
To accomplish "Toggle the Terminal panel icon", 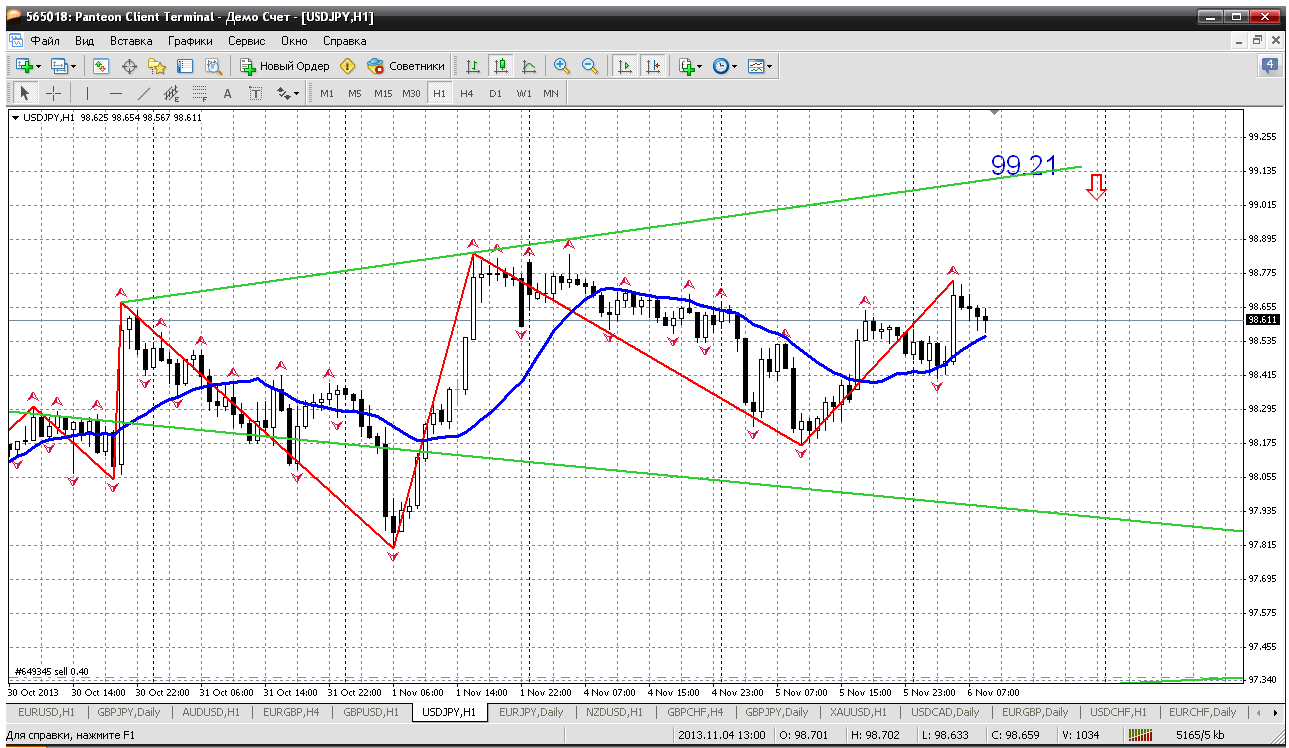I will (x=185, y=66).
